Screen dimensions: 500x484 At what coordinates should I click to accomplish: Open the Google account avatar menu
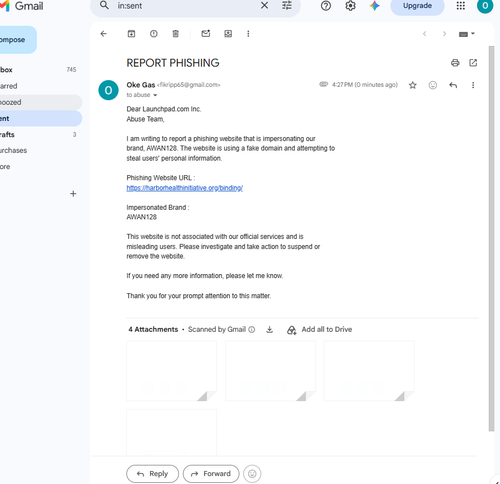click(x=485, y=6)
